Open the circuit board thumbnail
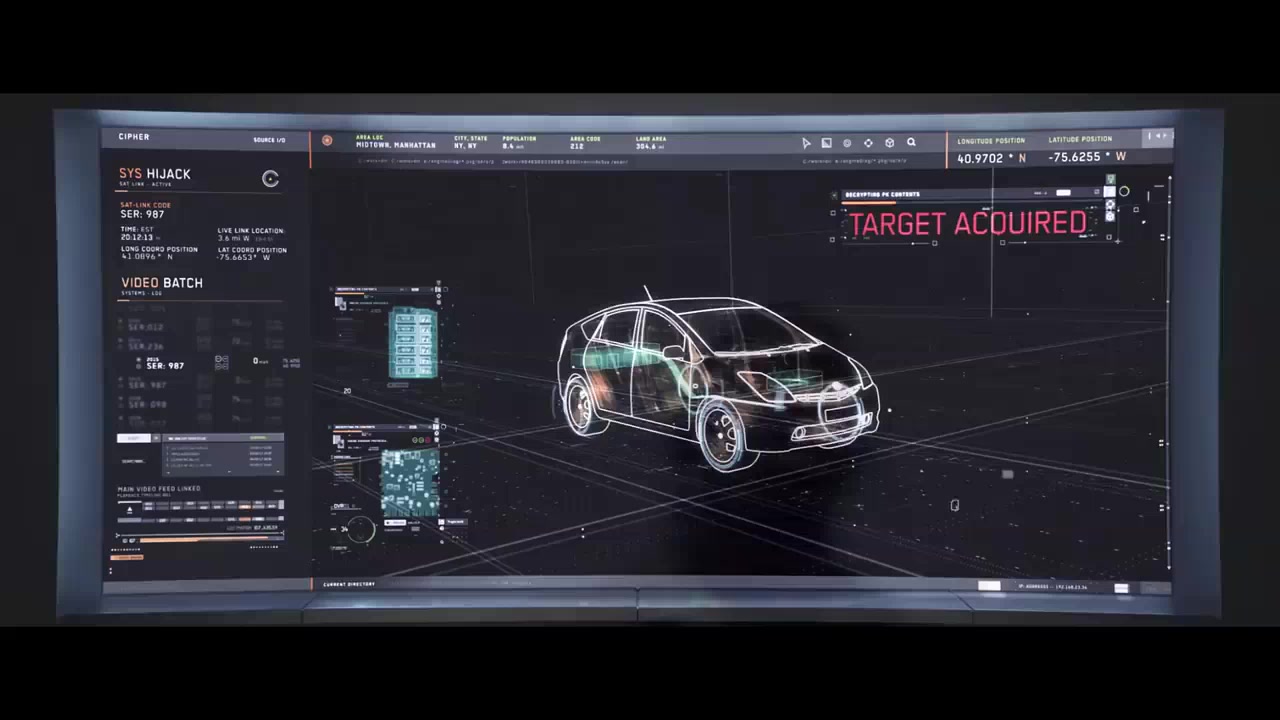Image resolution: width=1280 pixels, height=720 pixels. tap(410, 482)
